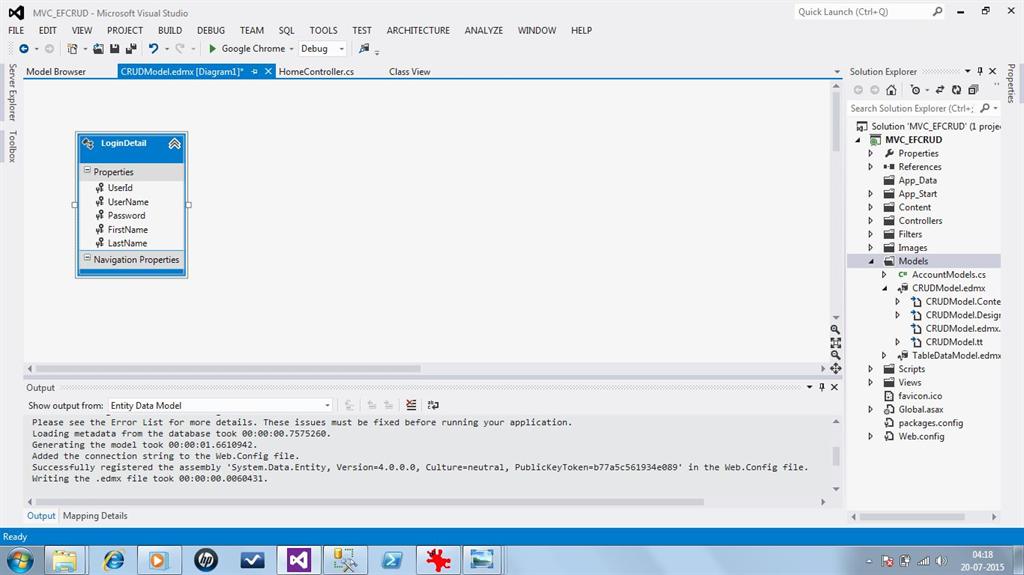
Task: Collapse the Properties section of LoginDetail
Action: click(87, 171)
